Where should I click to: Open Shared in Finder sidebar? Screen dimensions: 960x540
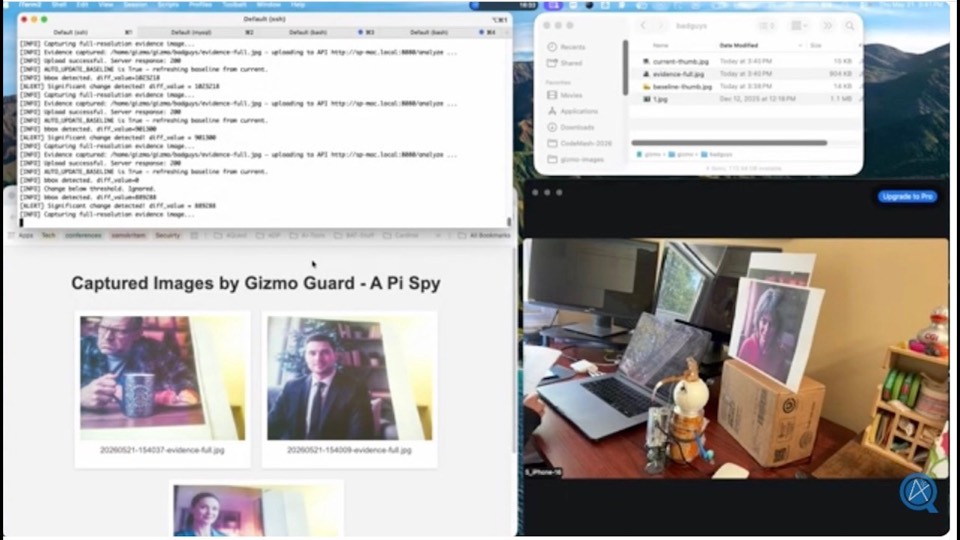click(x=565, y=63)
